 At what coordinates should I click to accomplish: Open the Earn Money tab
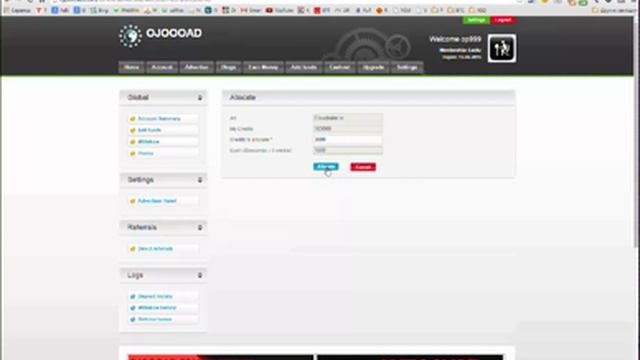point(263,67)
